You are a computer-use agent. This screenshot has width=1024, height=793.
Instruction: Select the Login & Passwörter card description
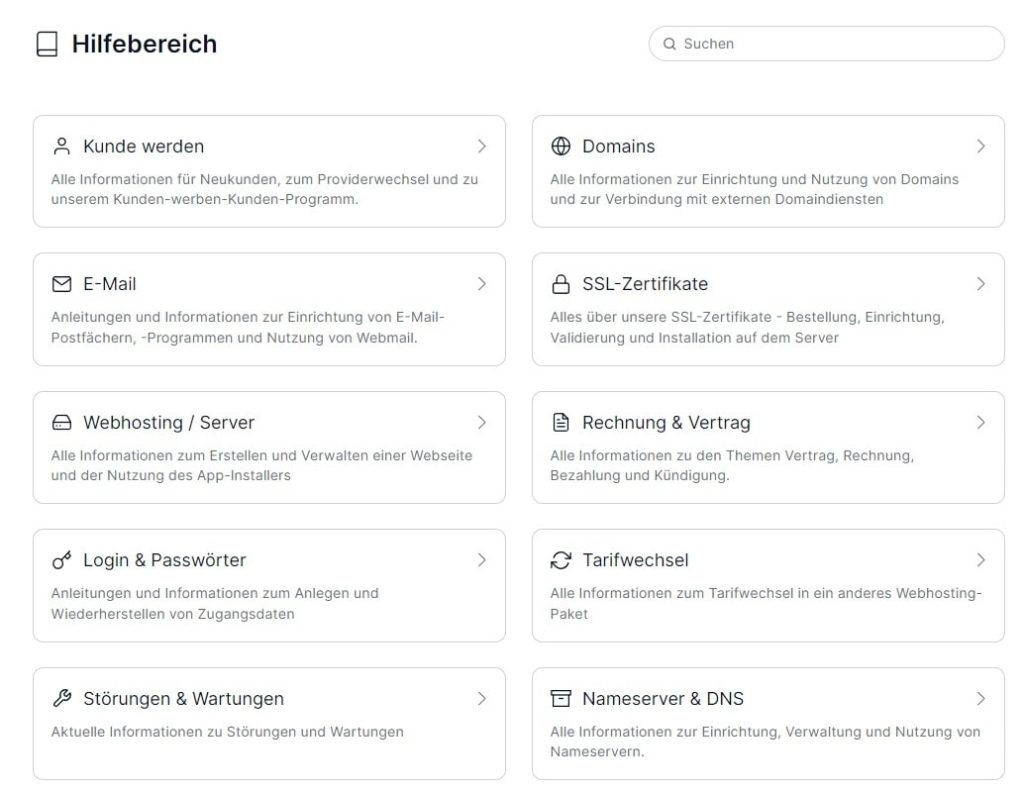click(x=215, y=604)
